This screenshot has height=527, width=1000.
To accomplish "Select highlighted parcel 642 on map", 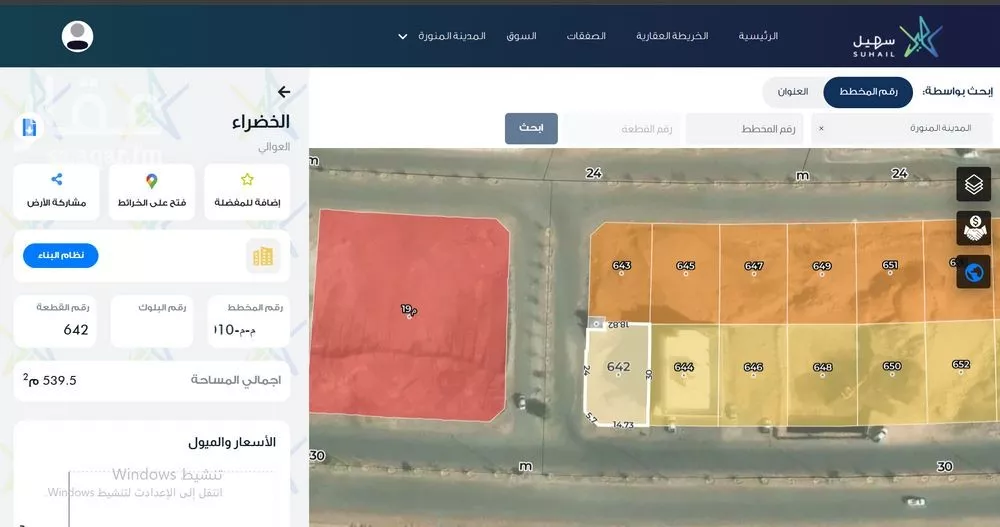I will [x=618, y=375].
